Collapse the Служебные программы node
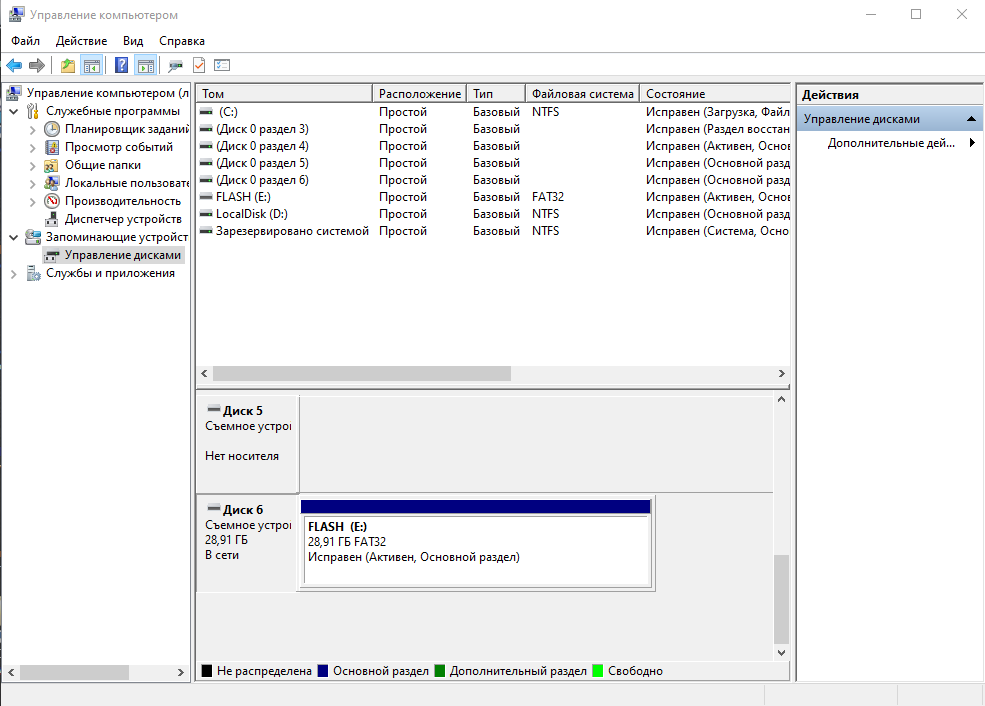Image resolution: width=985 pixels, height=706 pixels. click(13, 111)
